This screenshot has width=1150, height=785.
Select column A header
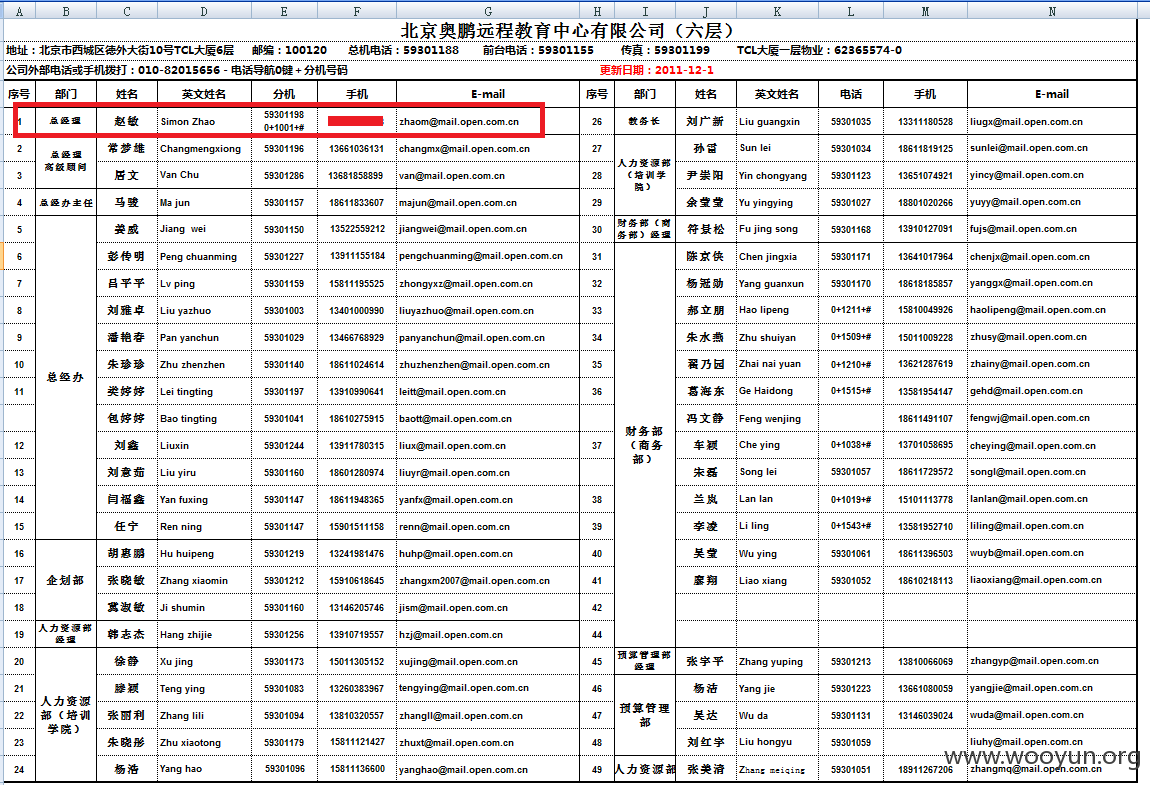click(19, 11)
